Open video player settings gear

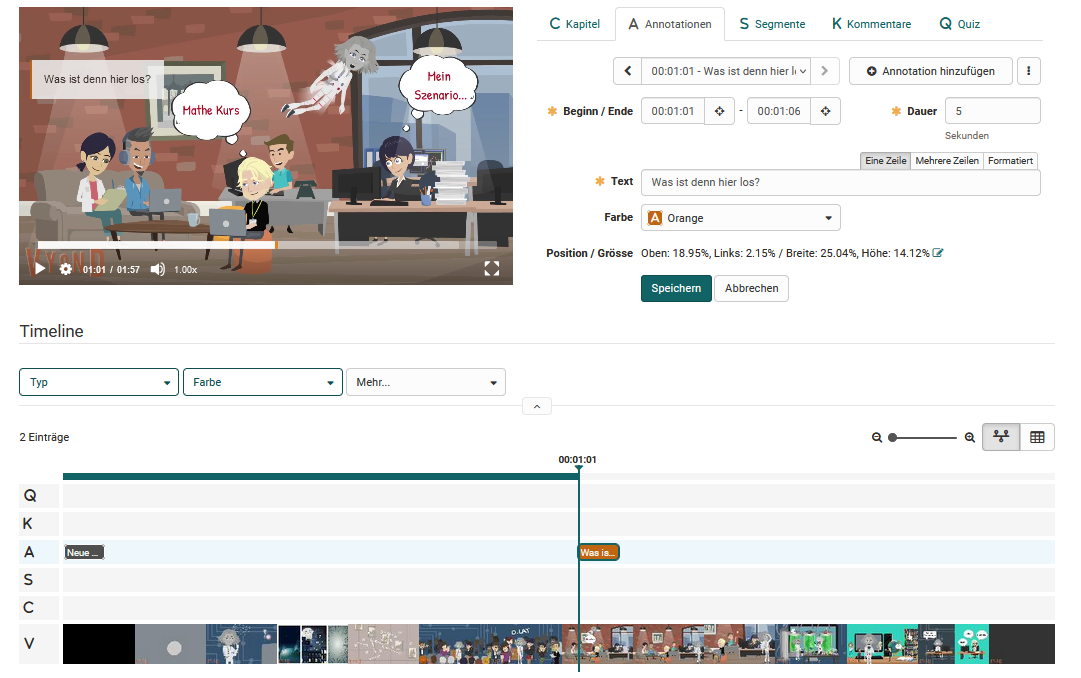(x=66, y=269)
